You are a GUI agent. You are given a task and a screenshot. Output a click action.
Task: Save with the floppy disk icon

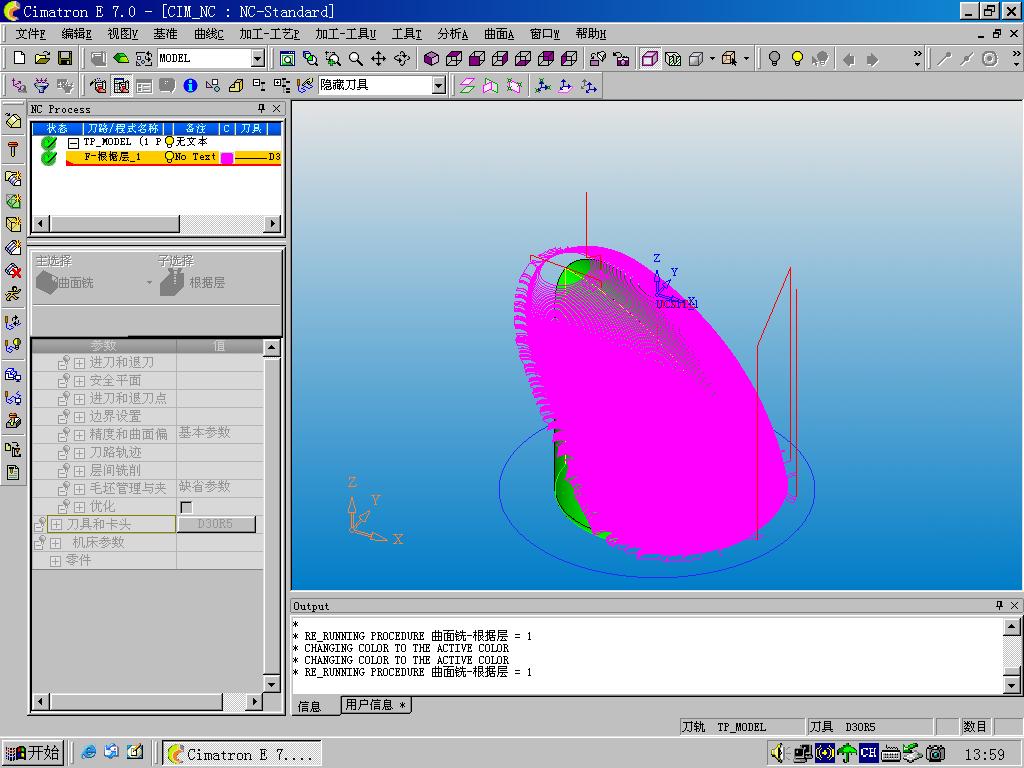click(65, 58)
